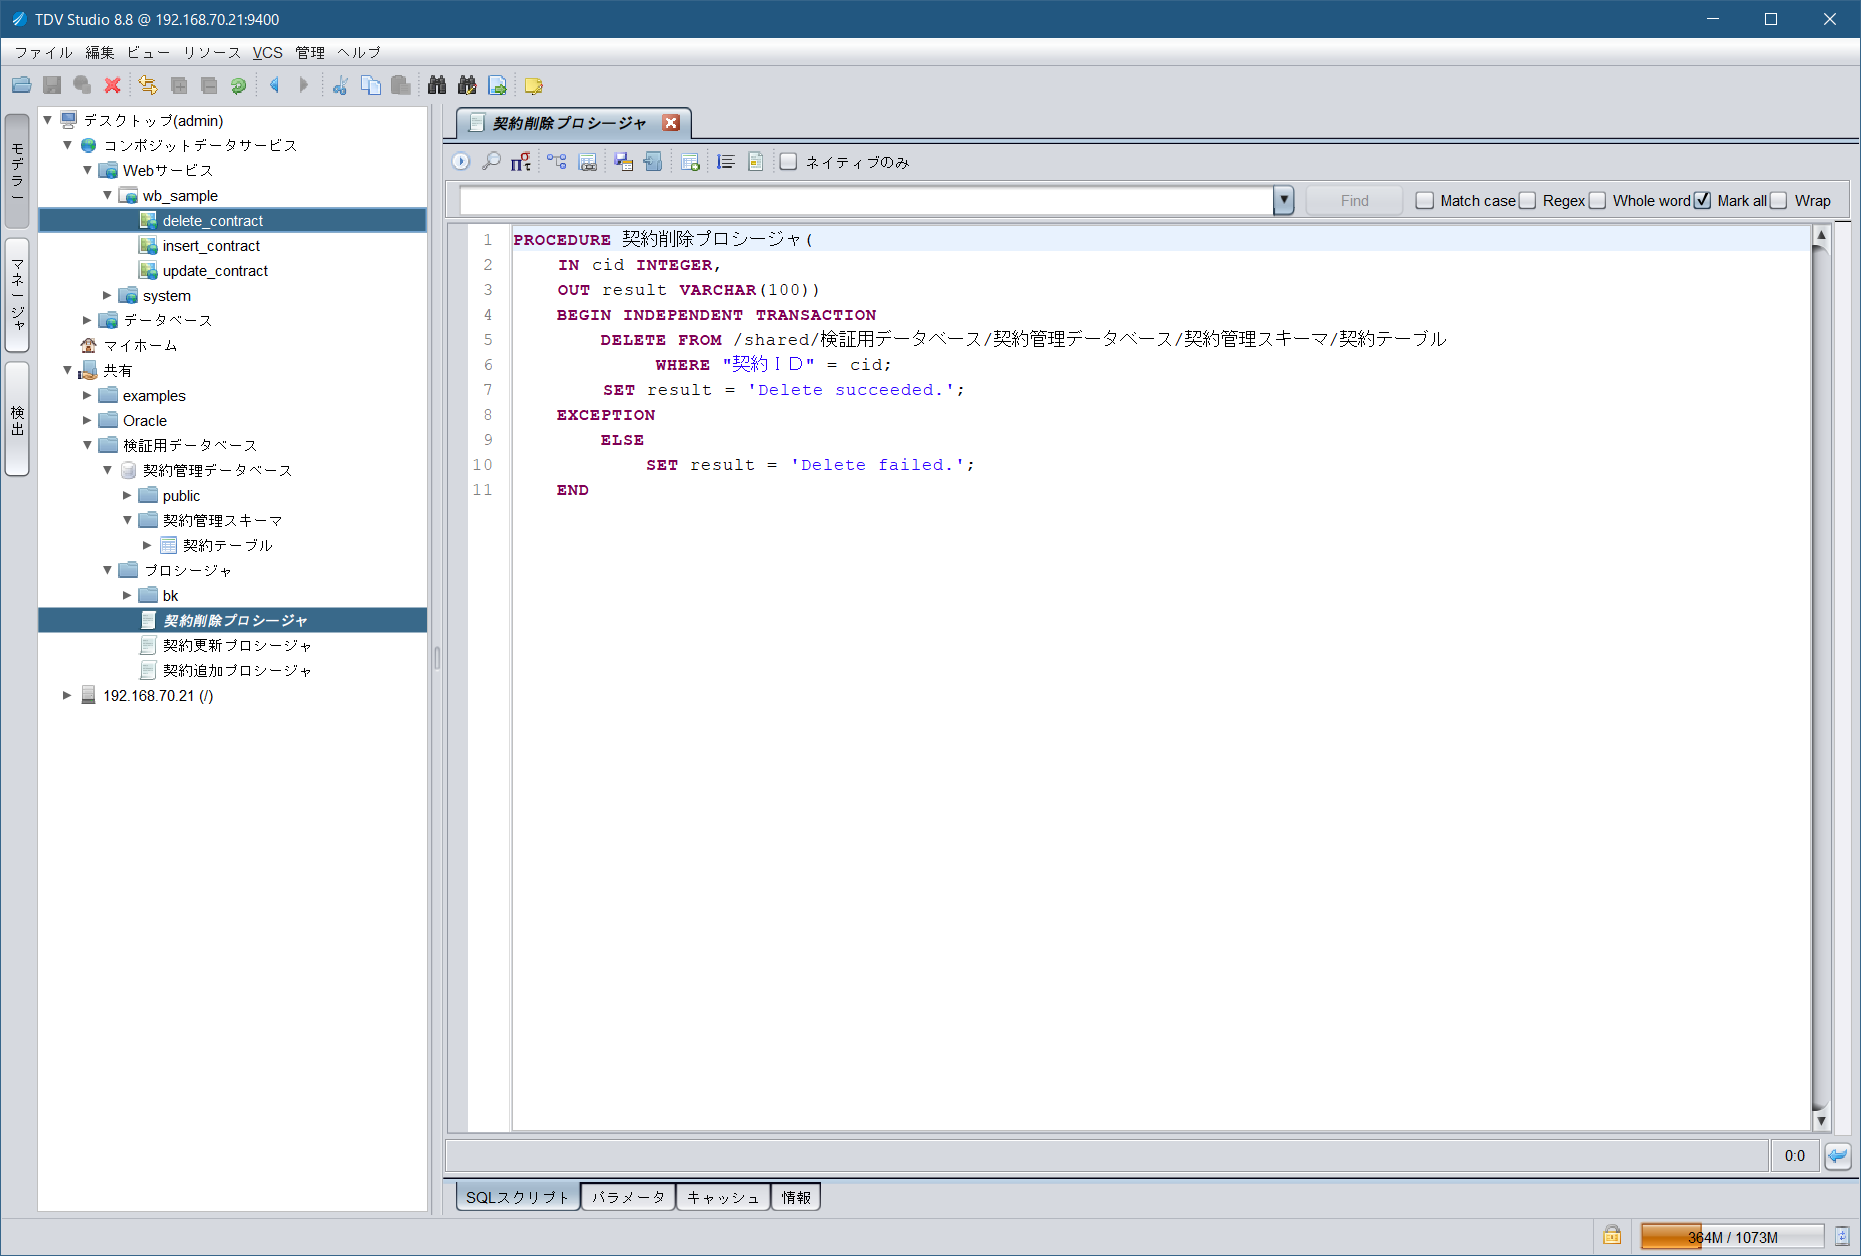Screen dimensions: 1861x1256
Task: Click the green refresh toolbar icon
Action: [239, 86]
